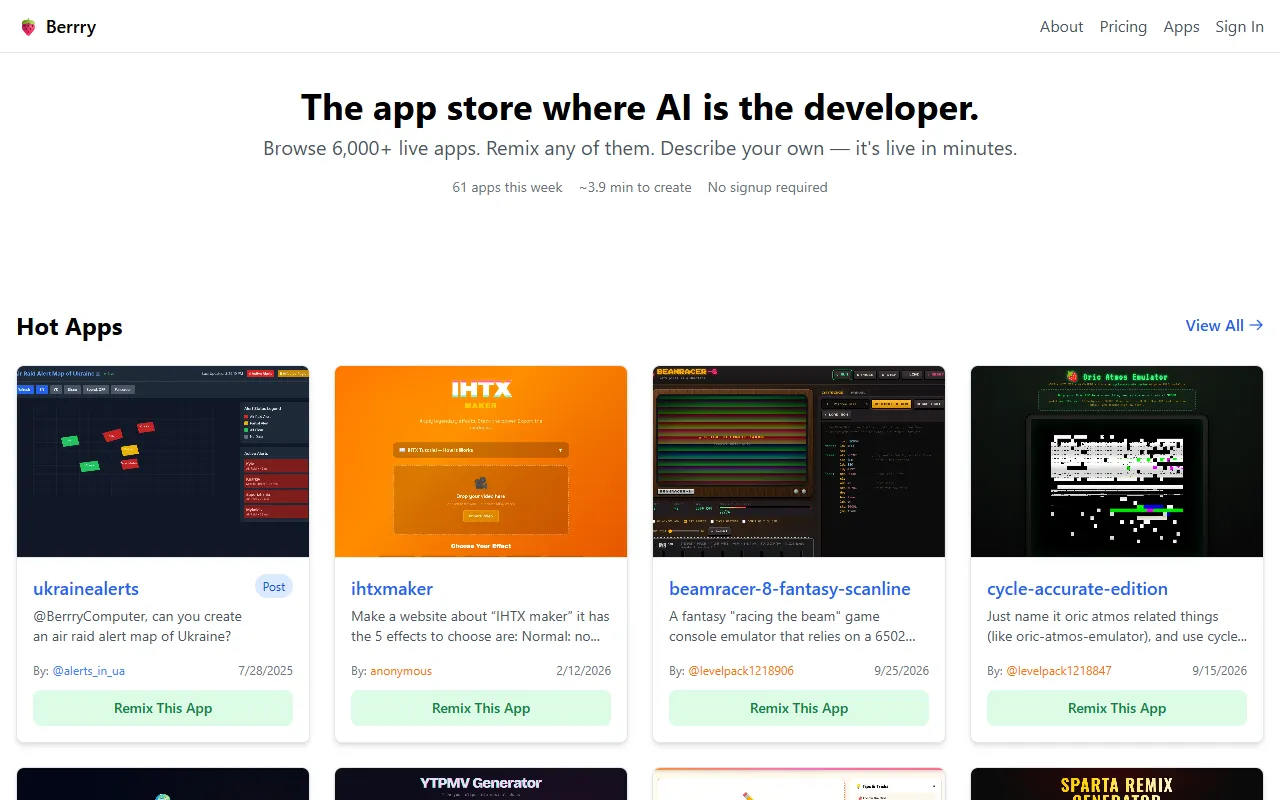Click the 'Browse 6,000+ live apps' subtitle

pos(640,149)
